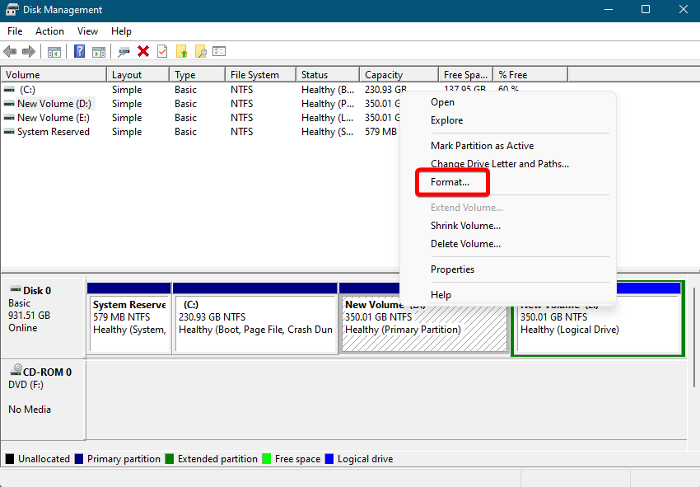Click Delete Volume... in context menu
This screenshot has height=487, width=700.
pyautogui.click(x=465, y=244)
